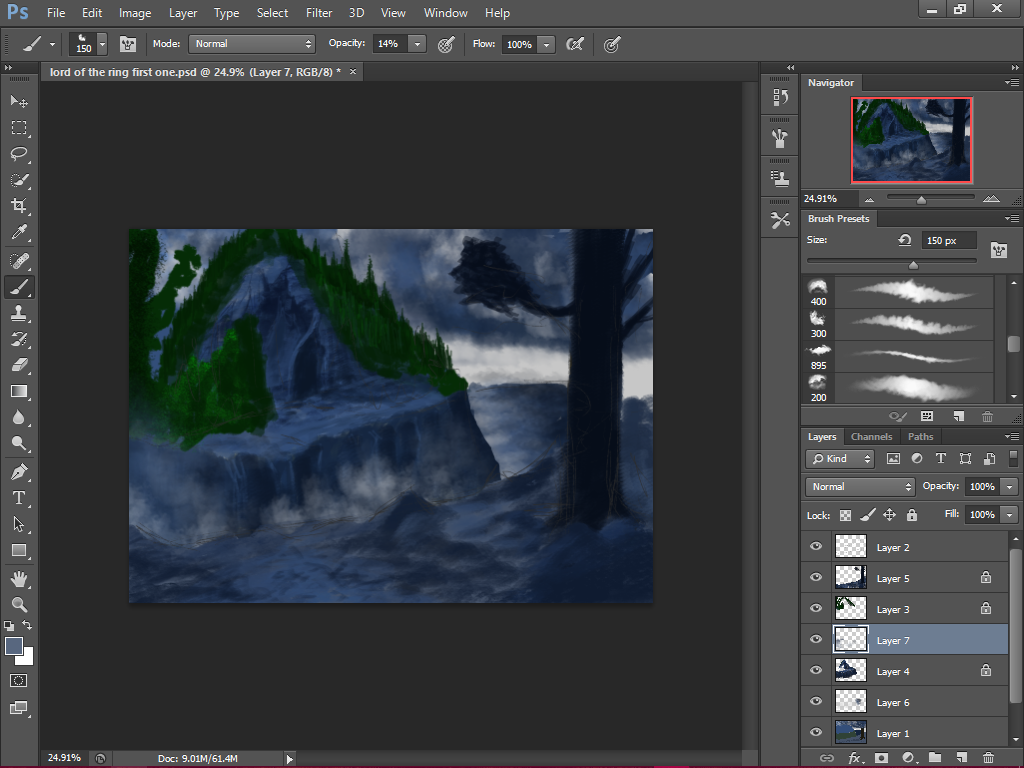Viewport: 1024px width, 768px height.
Task: Select the Hand tool
Action: coord(19,579)
